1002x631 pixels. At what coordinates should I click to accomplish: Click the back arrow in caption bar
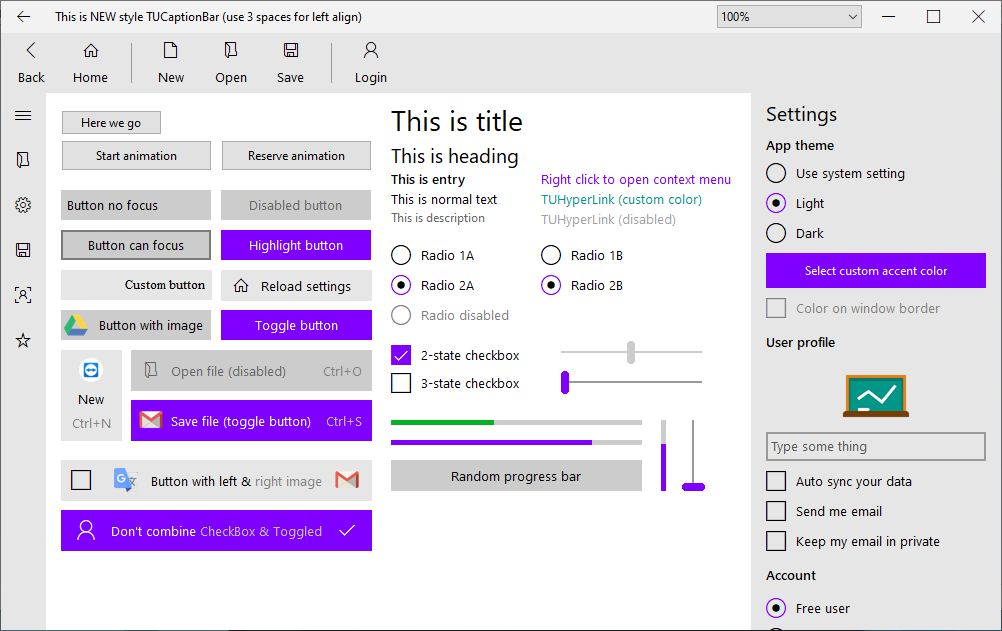[24, 17]
